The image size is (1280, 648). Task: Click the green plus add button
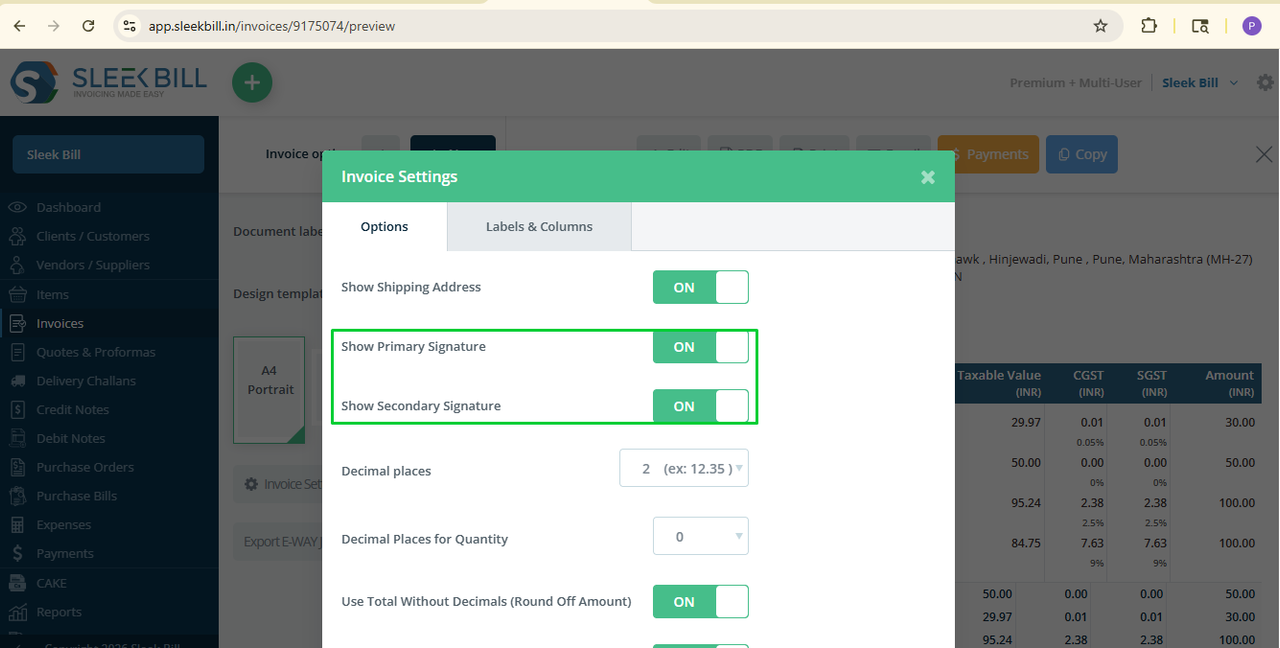pos(252,82)
